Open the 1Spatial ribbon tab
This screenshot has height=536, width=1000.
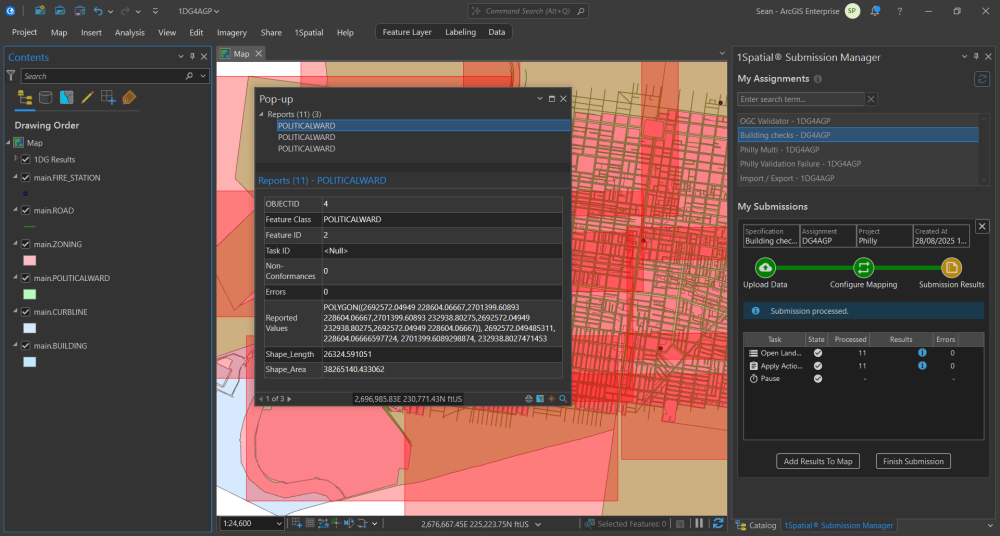pyautogui.click(x=309, y=33)
